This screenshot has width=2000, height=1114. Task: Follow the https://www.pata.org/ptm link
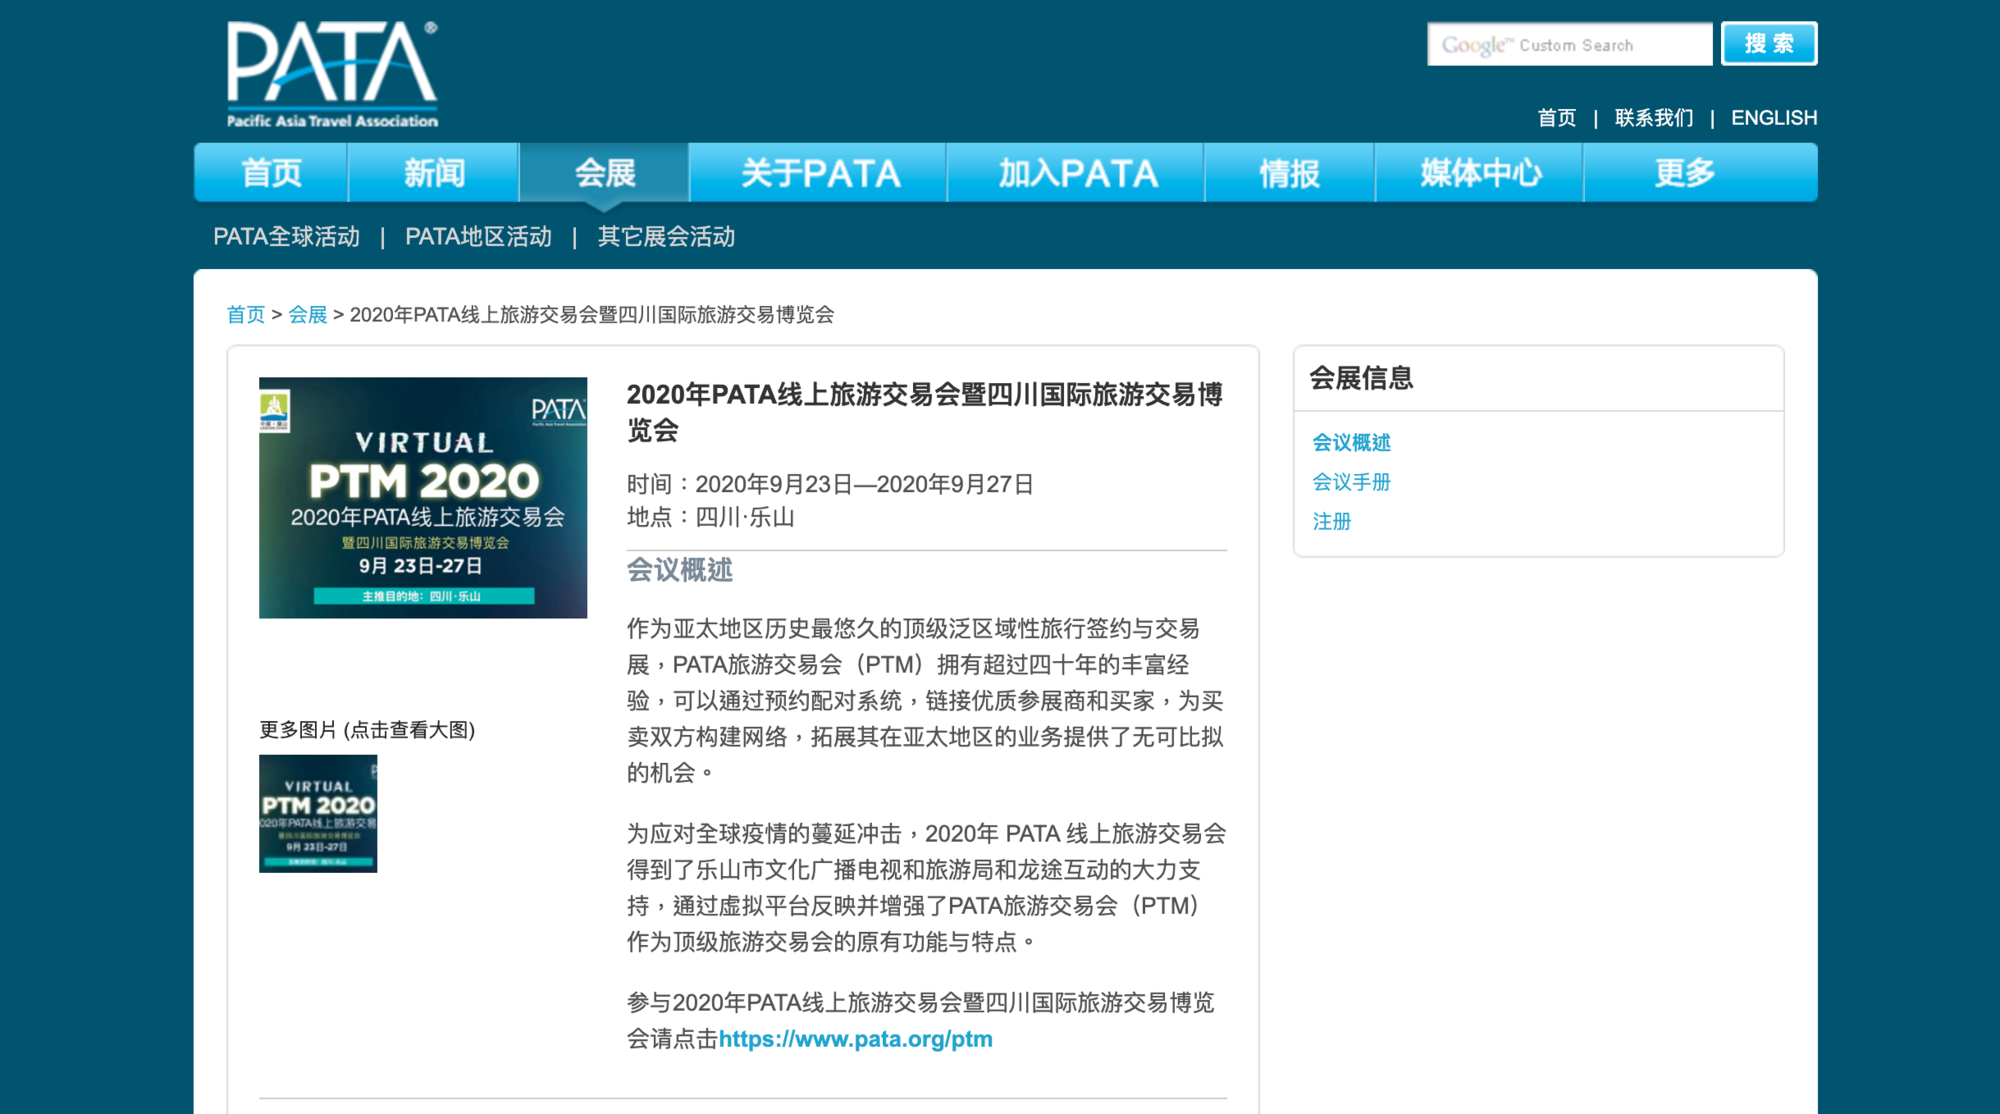(856, 1039)
